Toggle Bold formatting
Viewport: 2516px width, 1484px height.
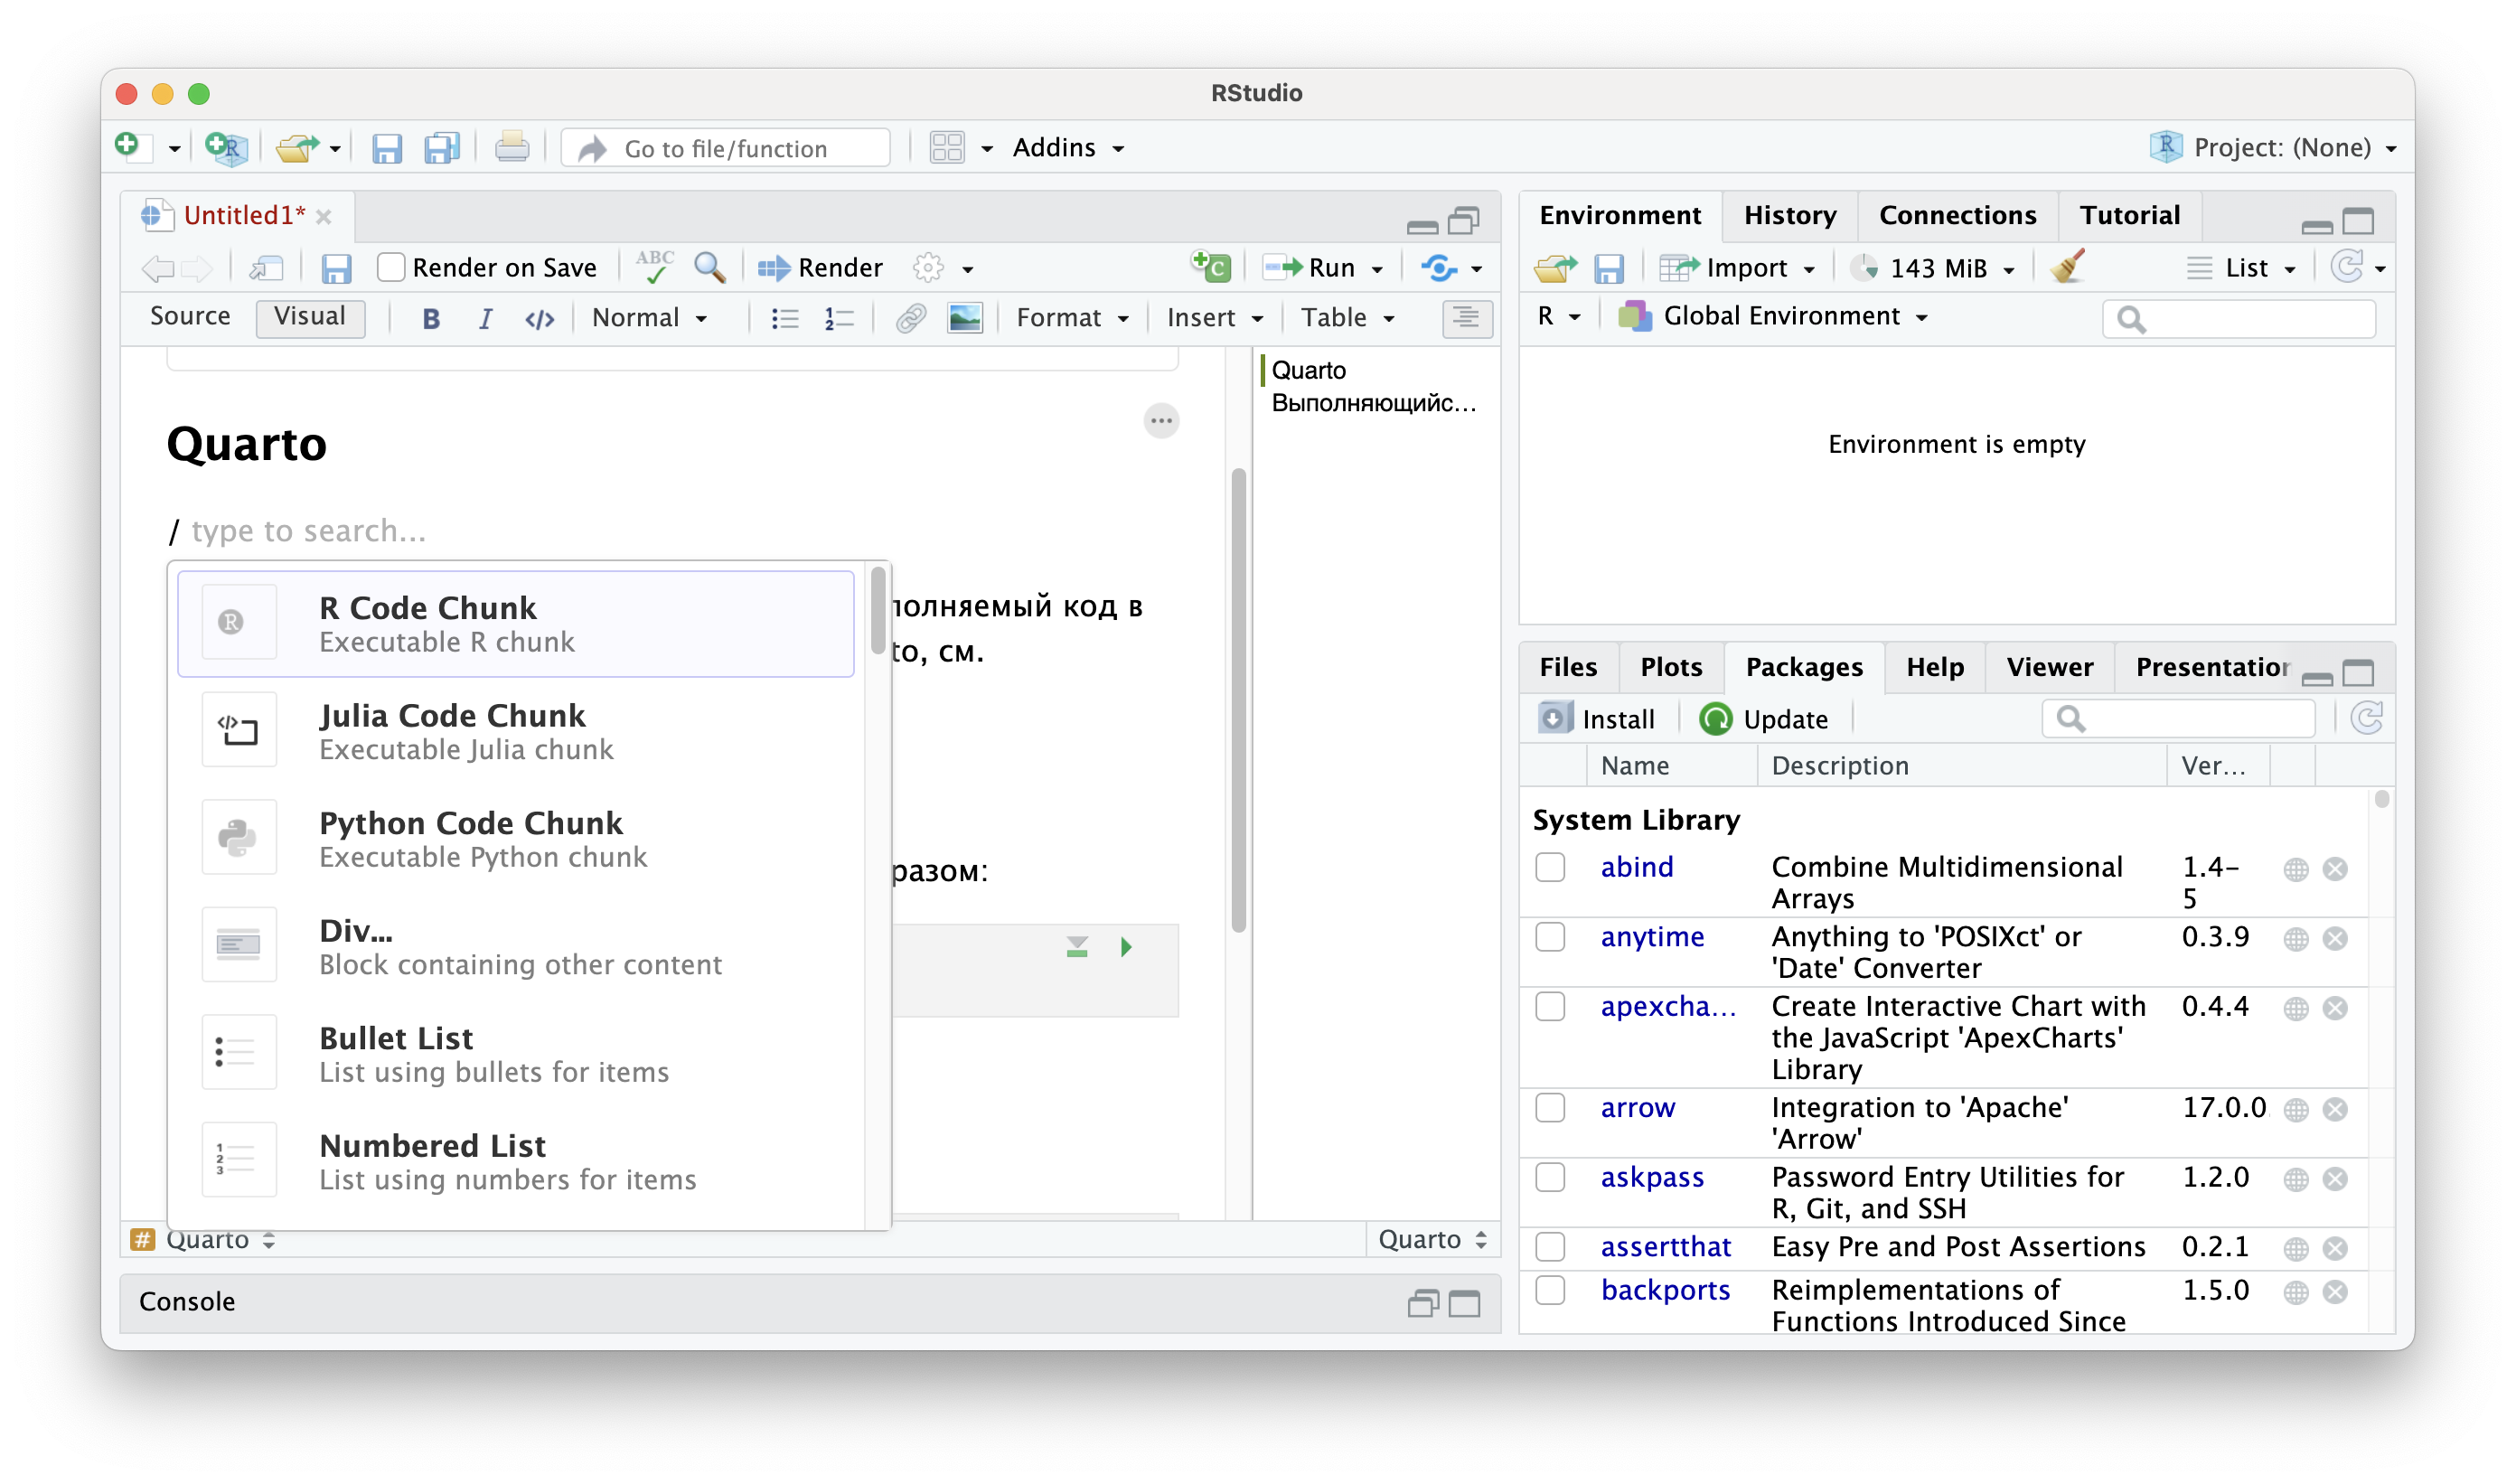coord(431,319)
